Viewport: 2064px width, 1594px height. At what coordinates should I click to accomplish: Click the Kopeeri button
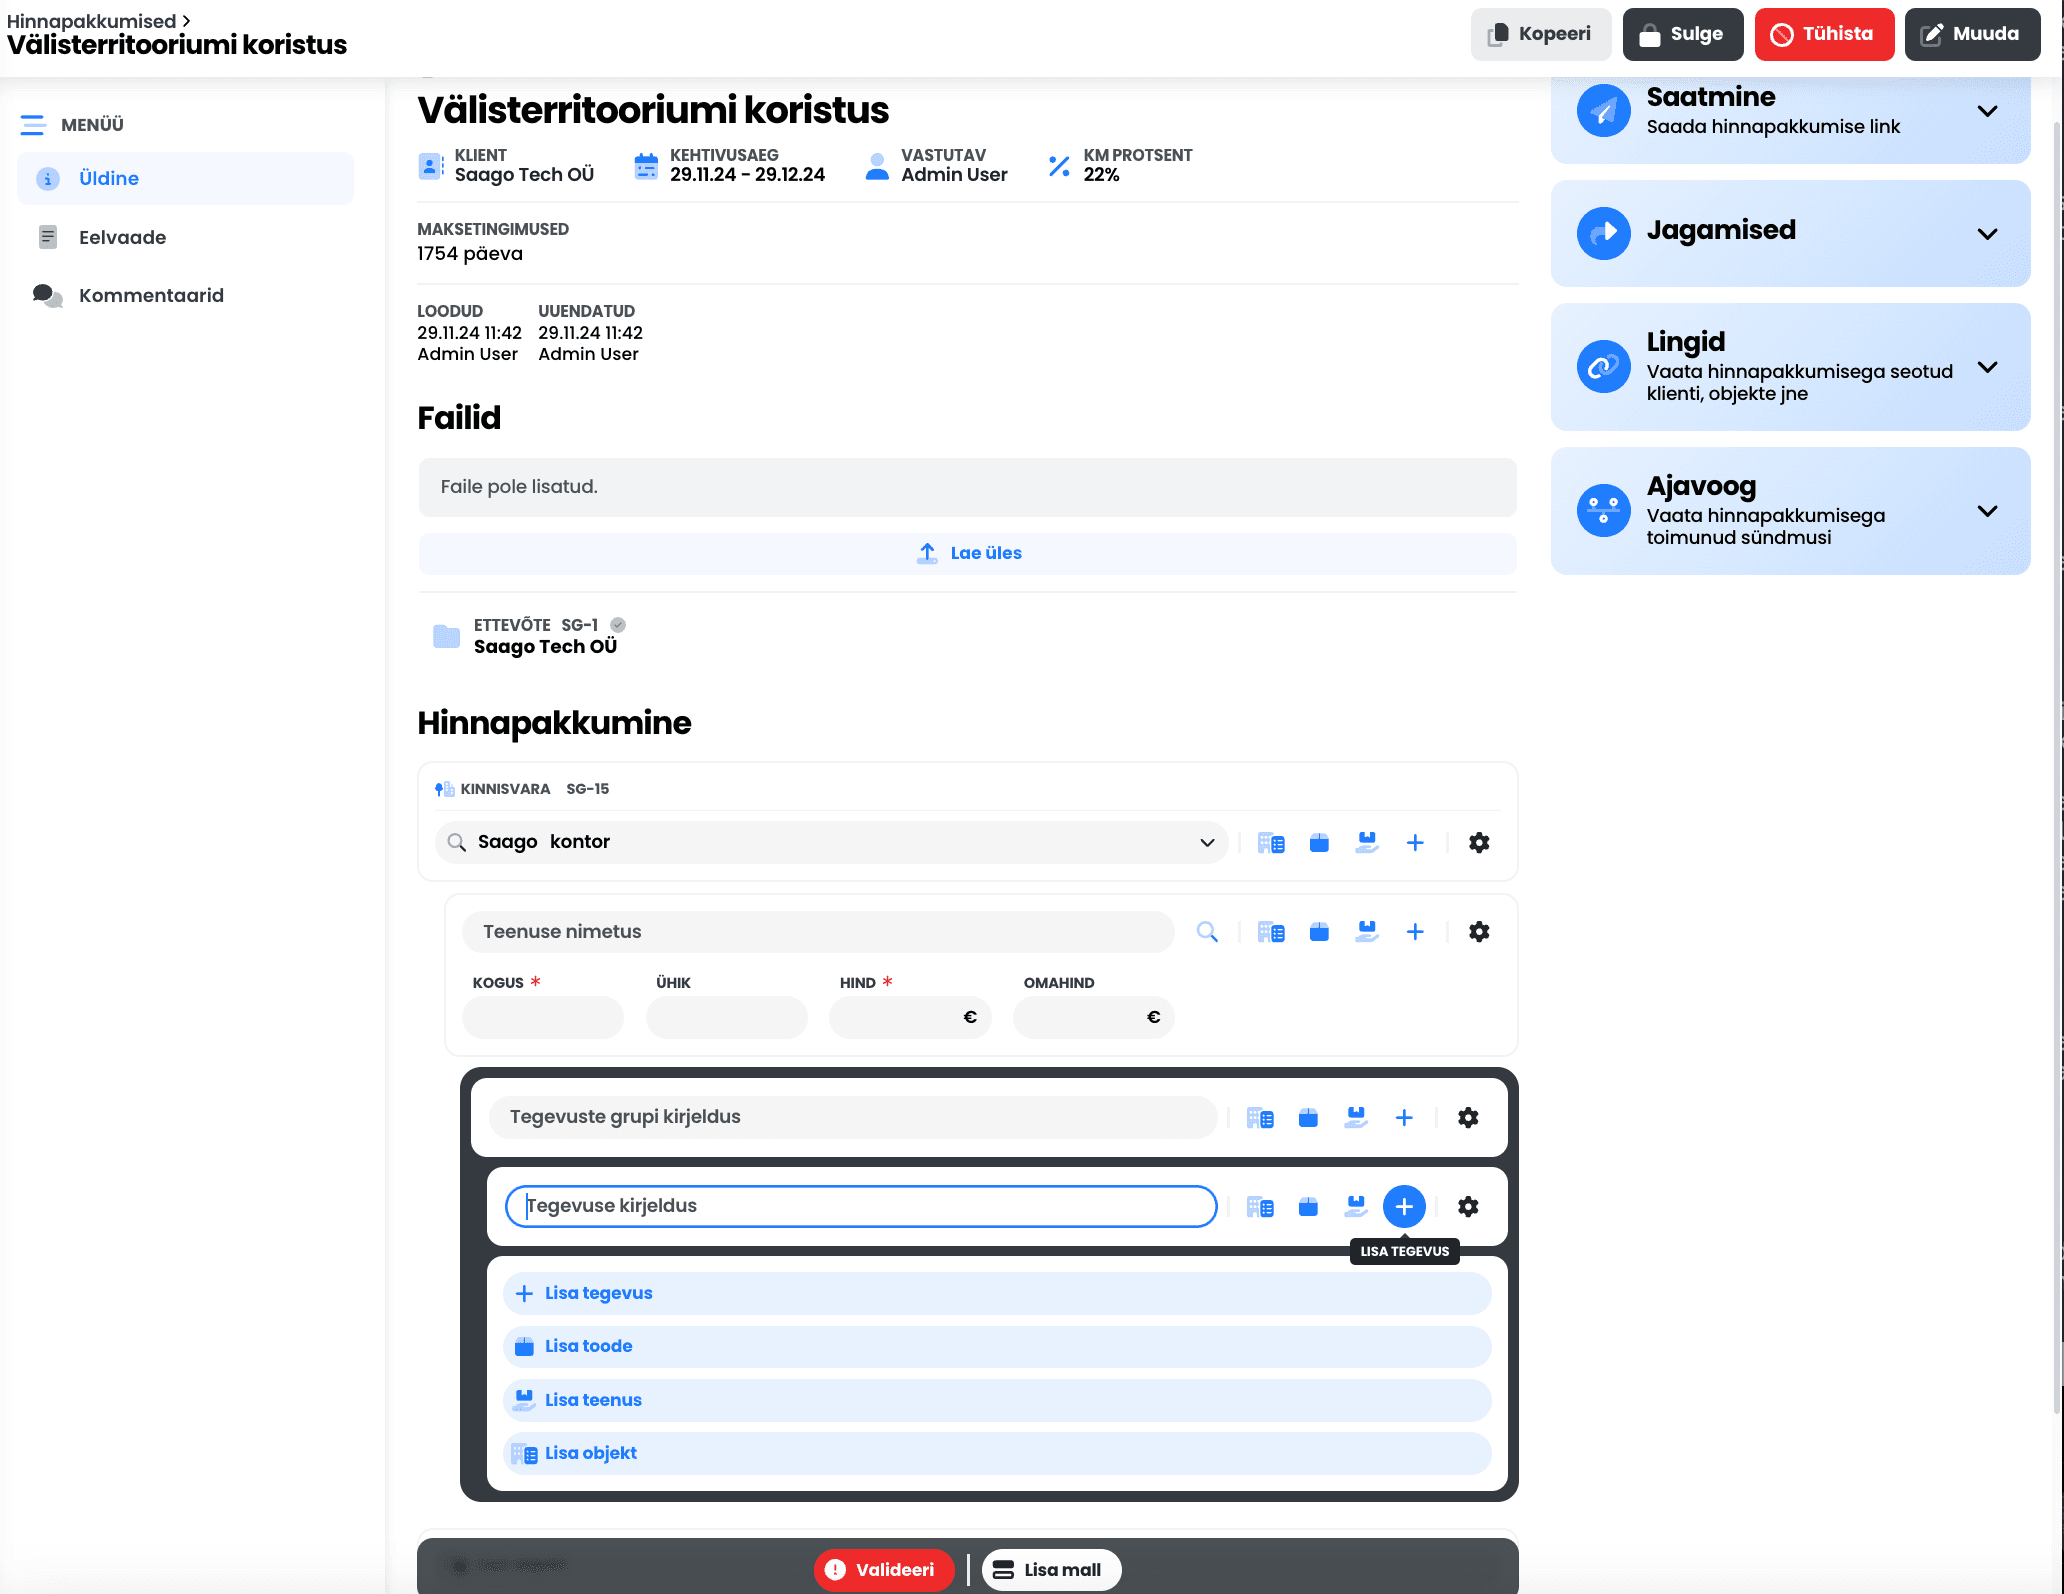coord(1540,34)
